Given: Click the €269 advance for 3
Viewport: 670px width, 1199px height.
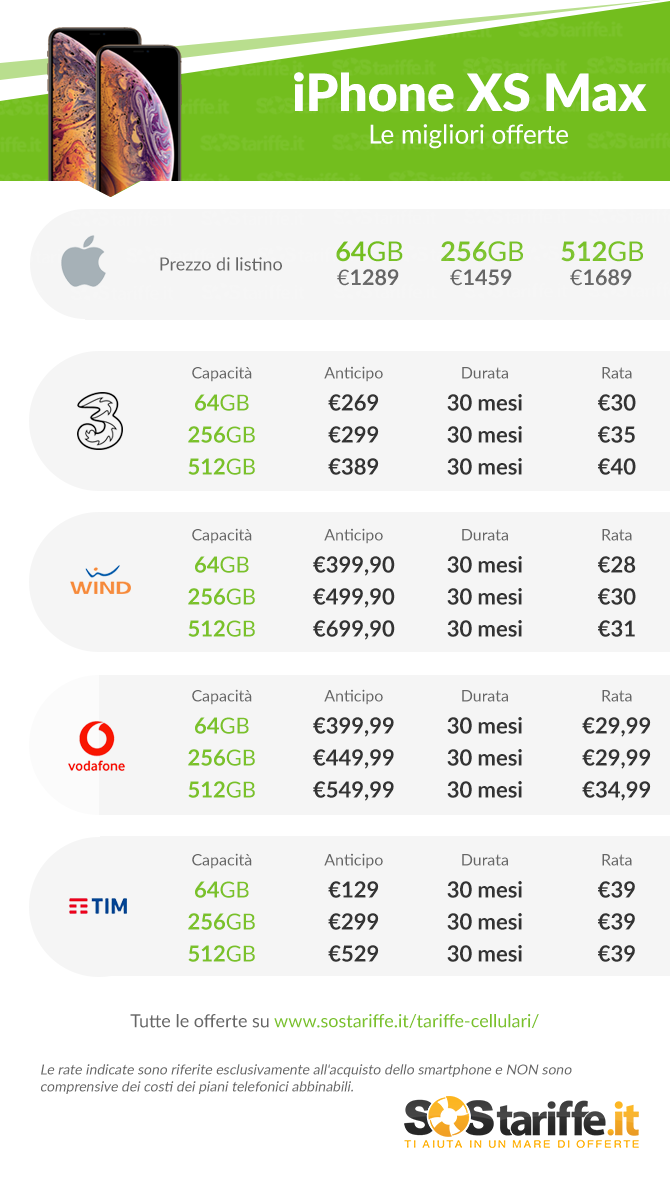Looking at the screenshot, I should [x=353, y=403].
